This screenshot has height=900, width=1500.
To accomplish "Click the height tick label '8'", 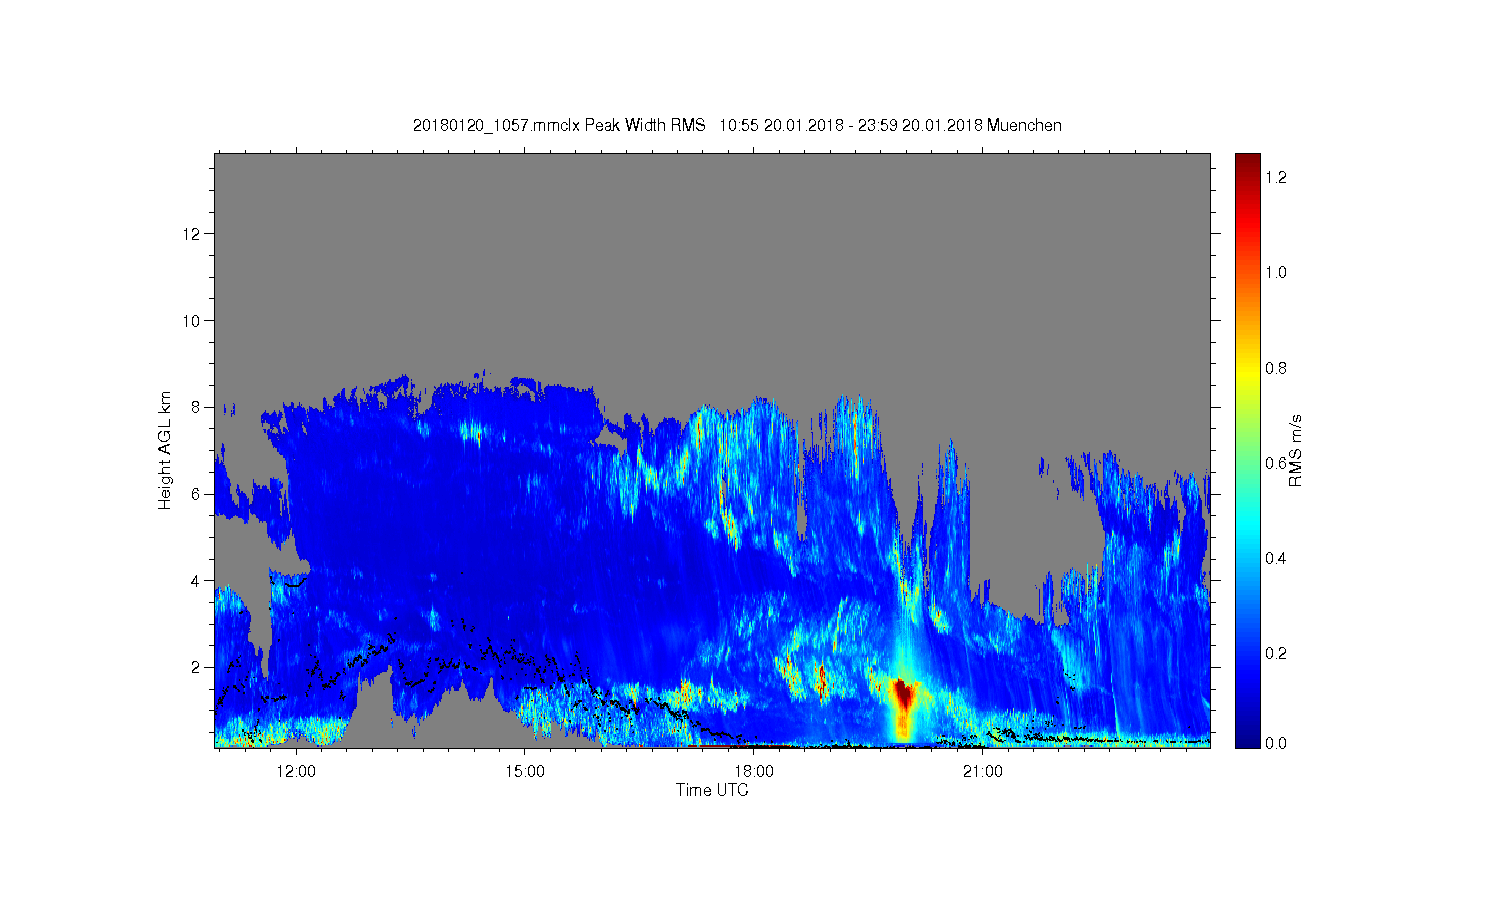I will click(197, 407).
